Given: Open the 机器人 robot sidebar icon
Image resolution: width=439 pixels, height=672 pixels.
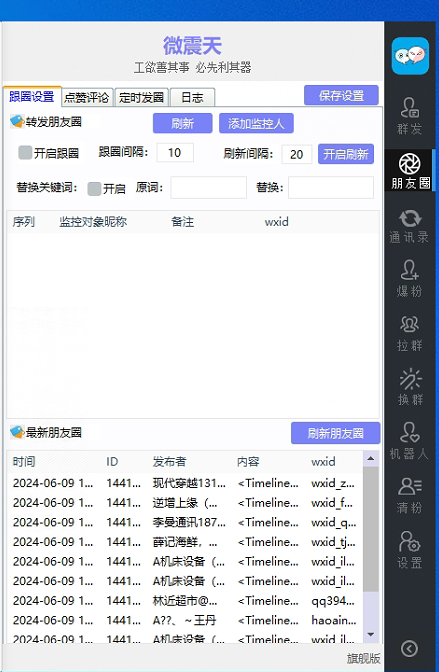Looking at the screenshot, I should [x=410, y=441].
